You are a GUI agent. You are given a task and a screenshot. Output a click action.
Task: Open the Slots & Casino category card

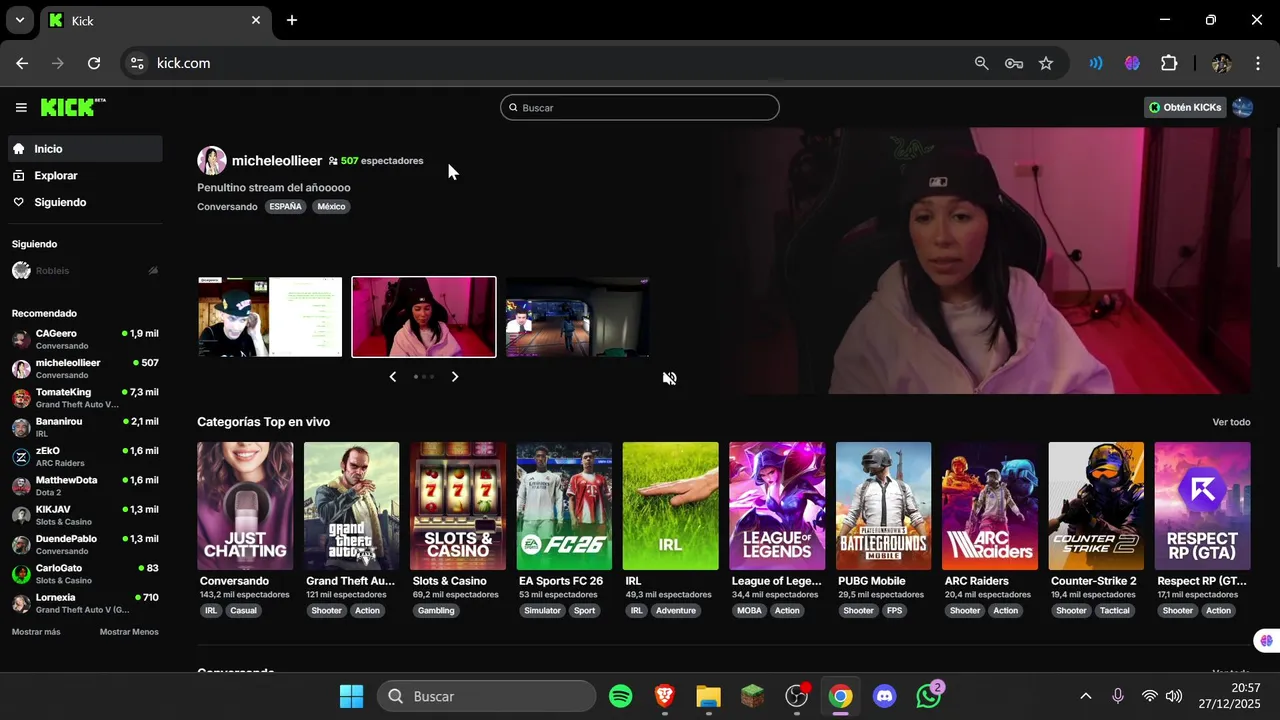point(458,506)
